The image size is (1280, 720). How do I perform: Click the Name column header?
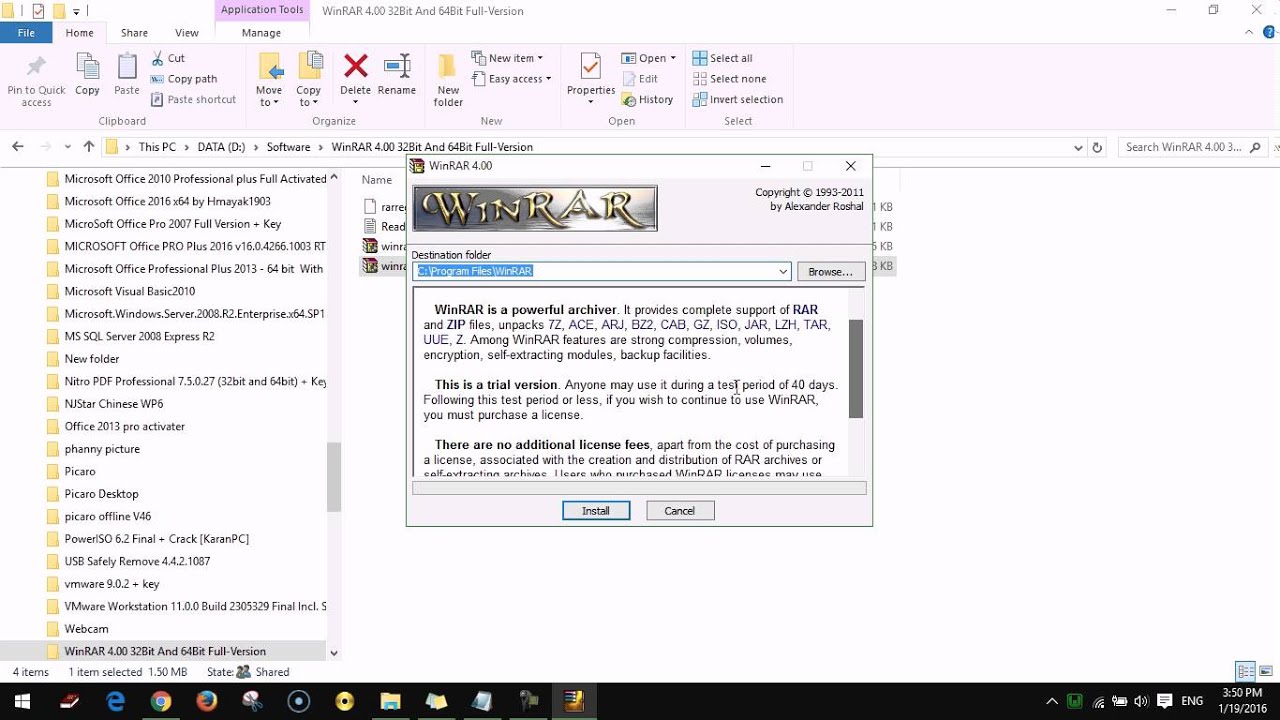377,180
